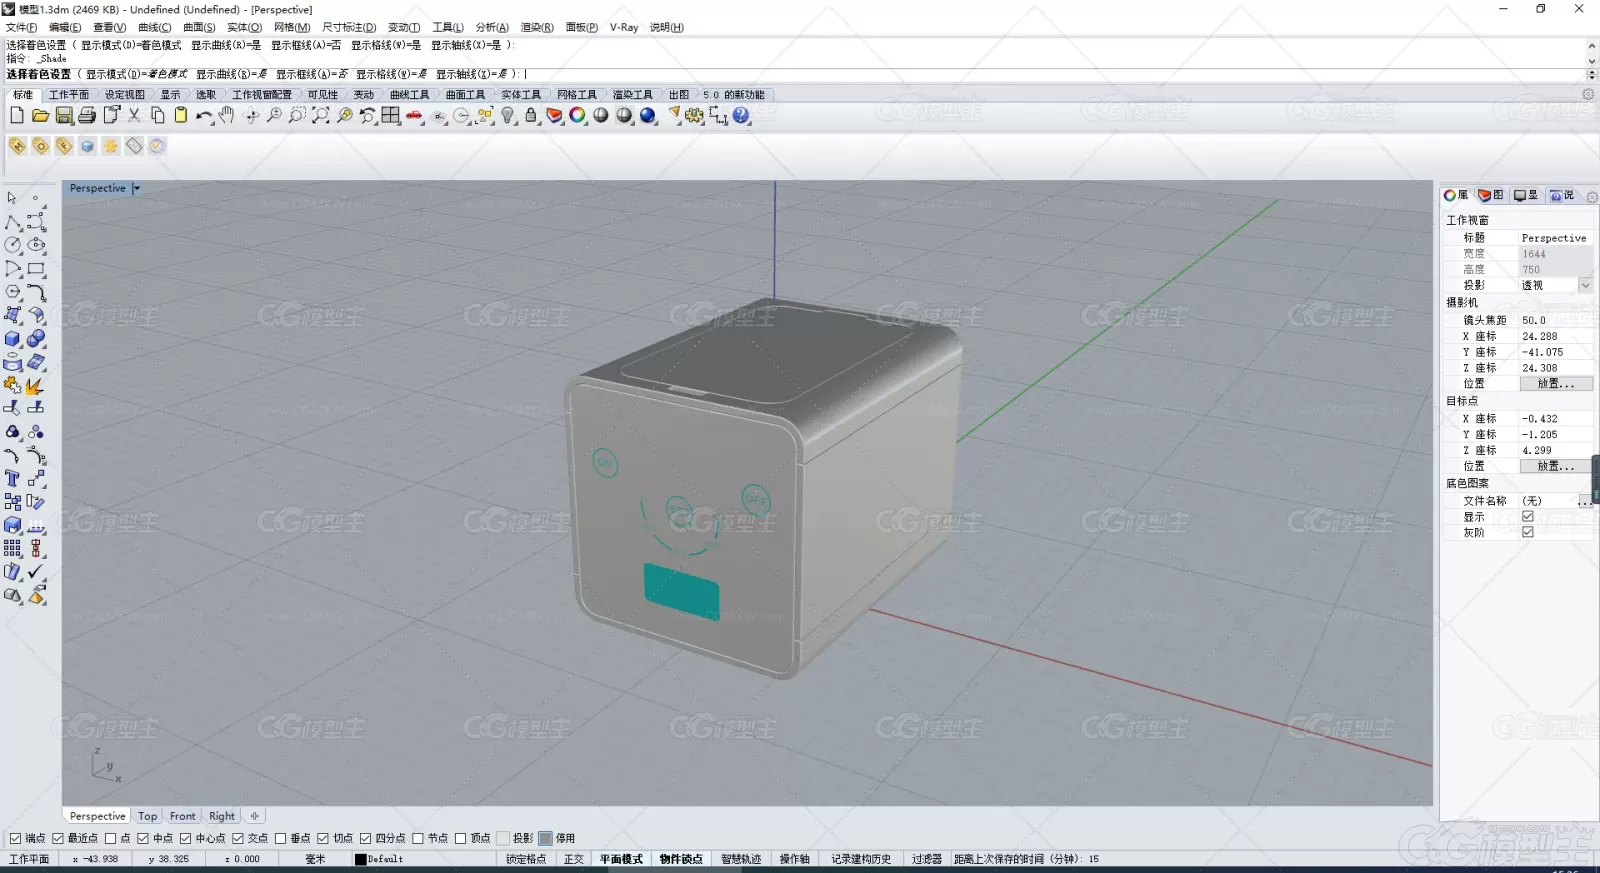Viewport: 1600px width, 873px height.
Task: Toggle the 显示 wallpaper checkbox
Action: coord(1528,517)
